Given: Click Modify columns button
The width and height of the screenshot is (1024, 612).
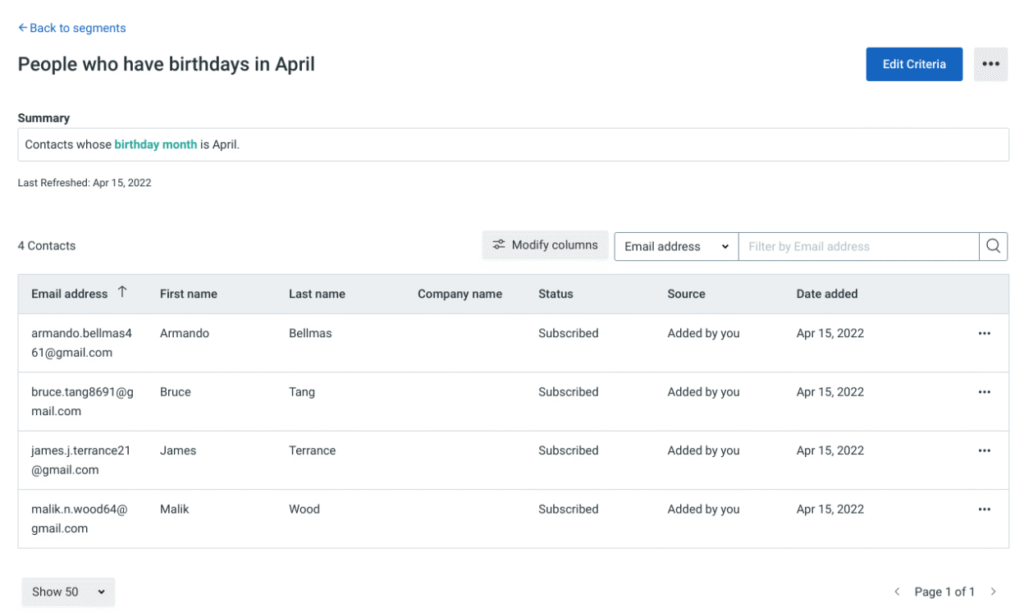Looking at the screenshot, I should [545, 245].
